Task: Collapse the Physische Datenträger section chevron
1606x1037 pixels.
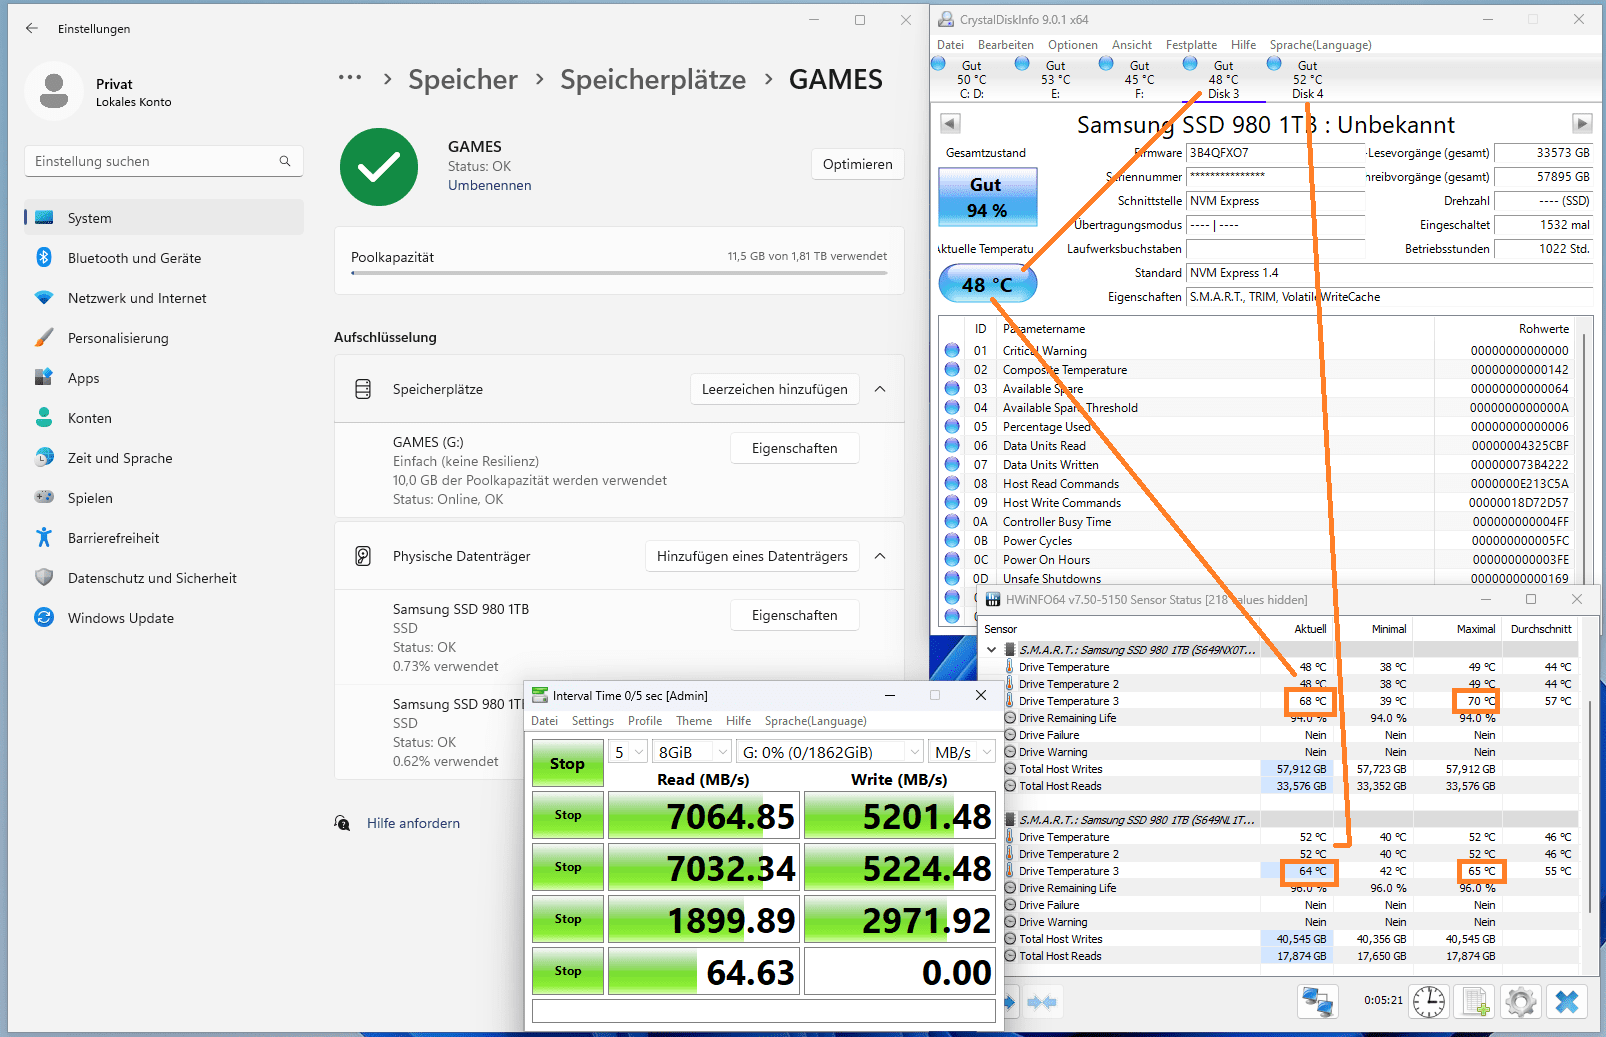Action: point(880,556)
